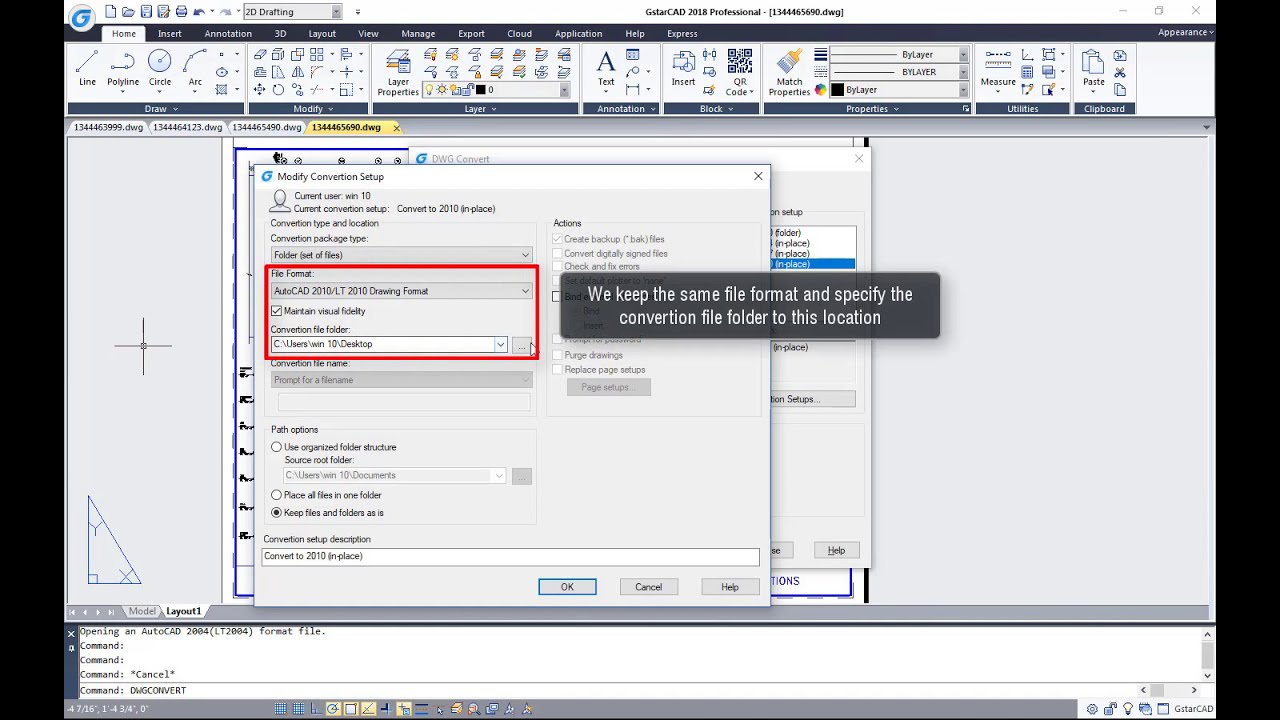This screenshot has height=720, width=1280.
Task: Open the Insert ribbon tab
Action: (x=170, y=33)
